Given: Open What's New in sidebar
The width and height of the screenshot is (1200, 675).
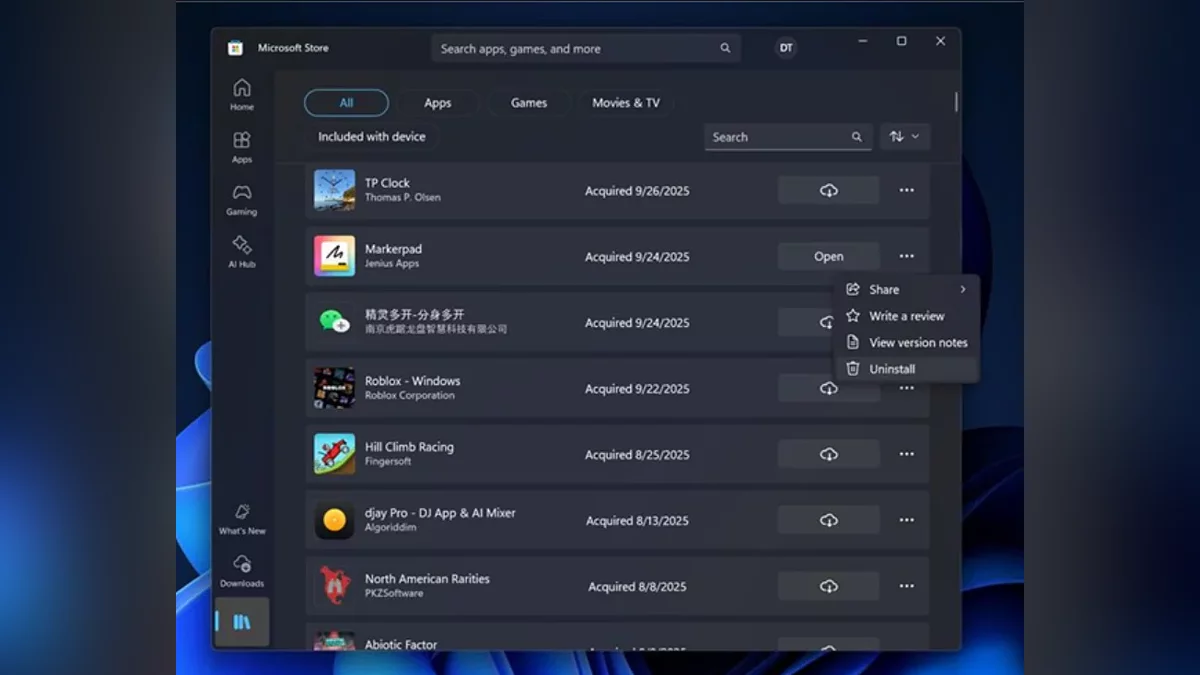Looking at the screenshot, I should (242, 518).
